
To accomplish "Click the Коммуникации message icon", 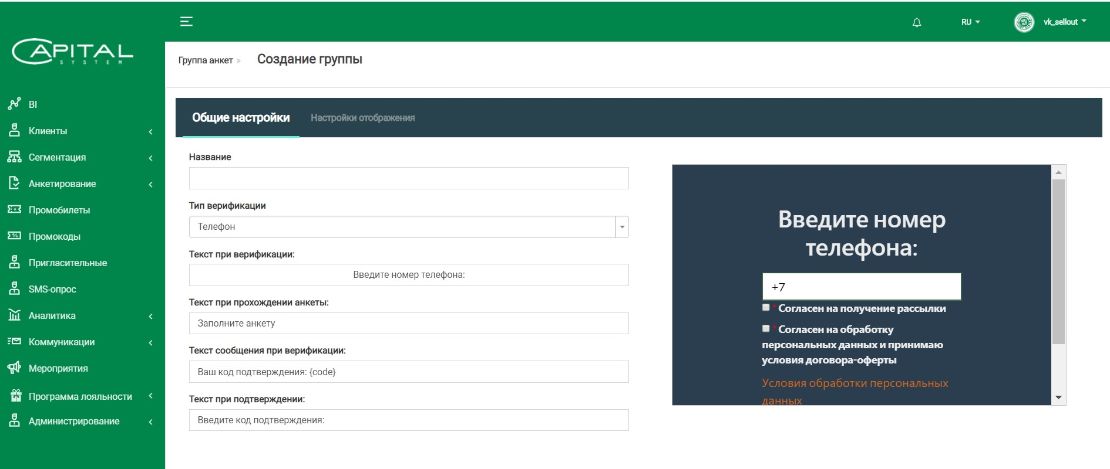I will [x=13, y=342].
